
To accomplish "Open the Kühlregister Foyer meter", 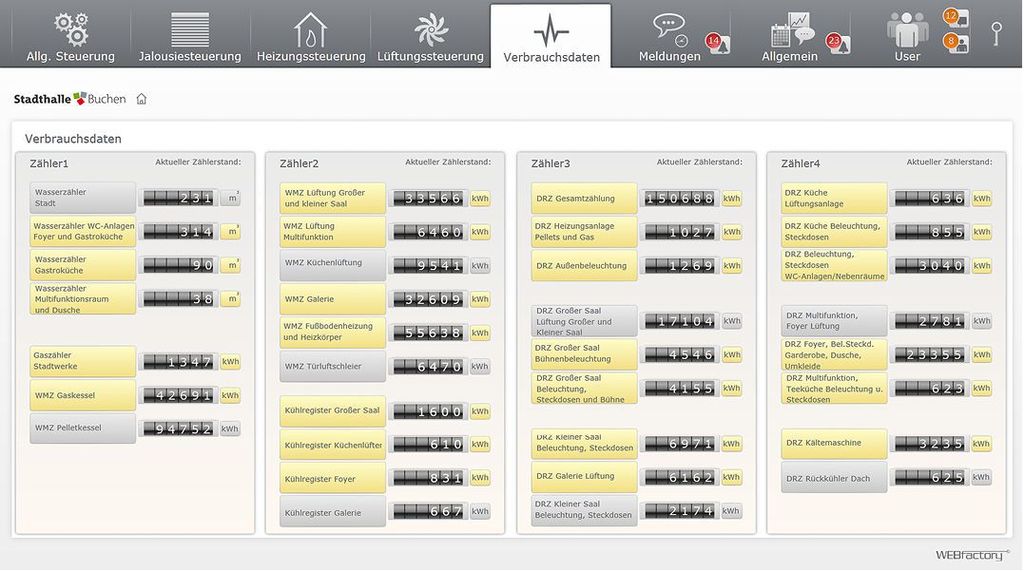I will click(332, 479).
